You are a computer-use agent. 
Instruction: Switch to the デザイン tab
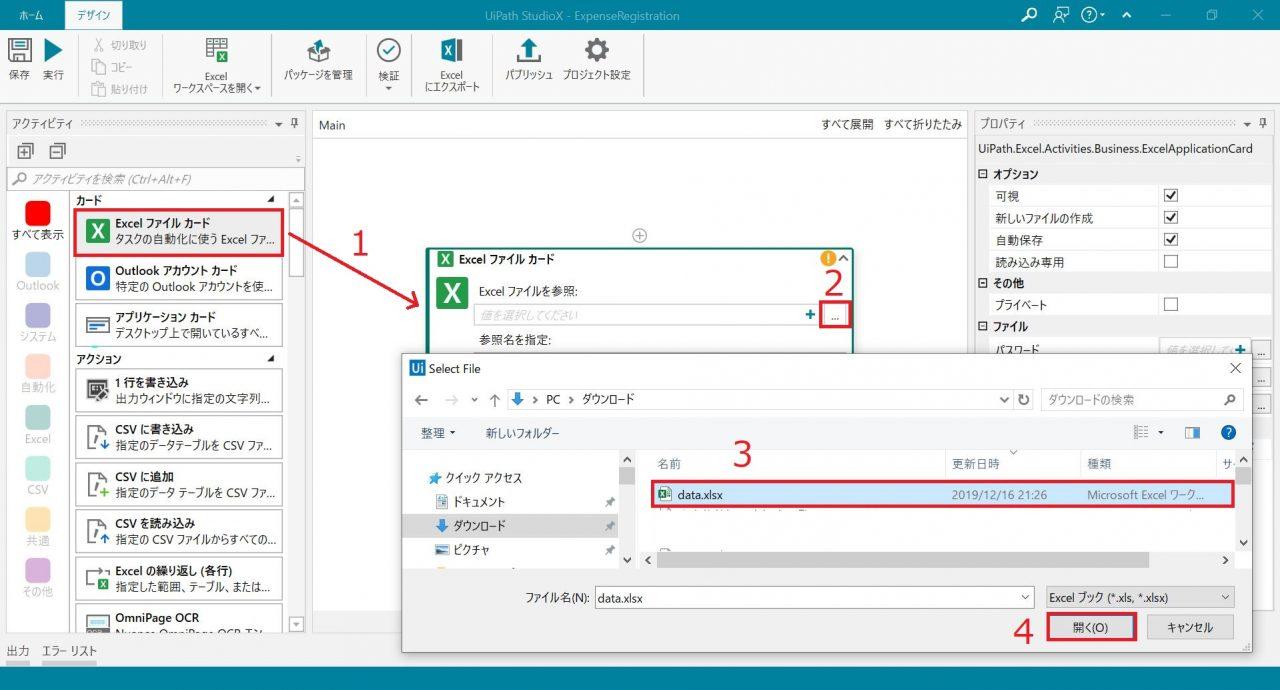click(x=93, y=16)
